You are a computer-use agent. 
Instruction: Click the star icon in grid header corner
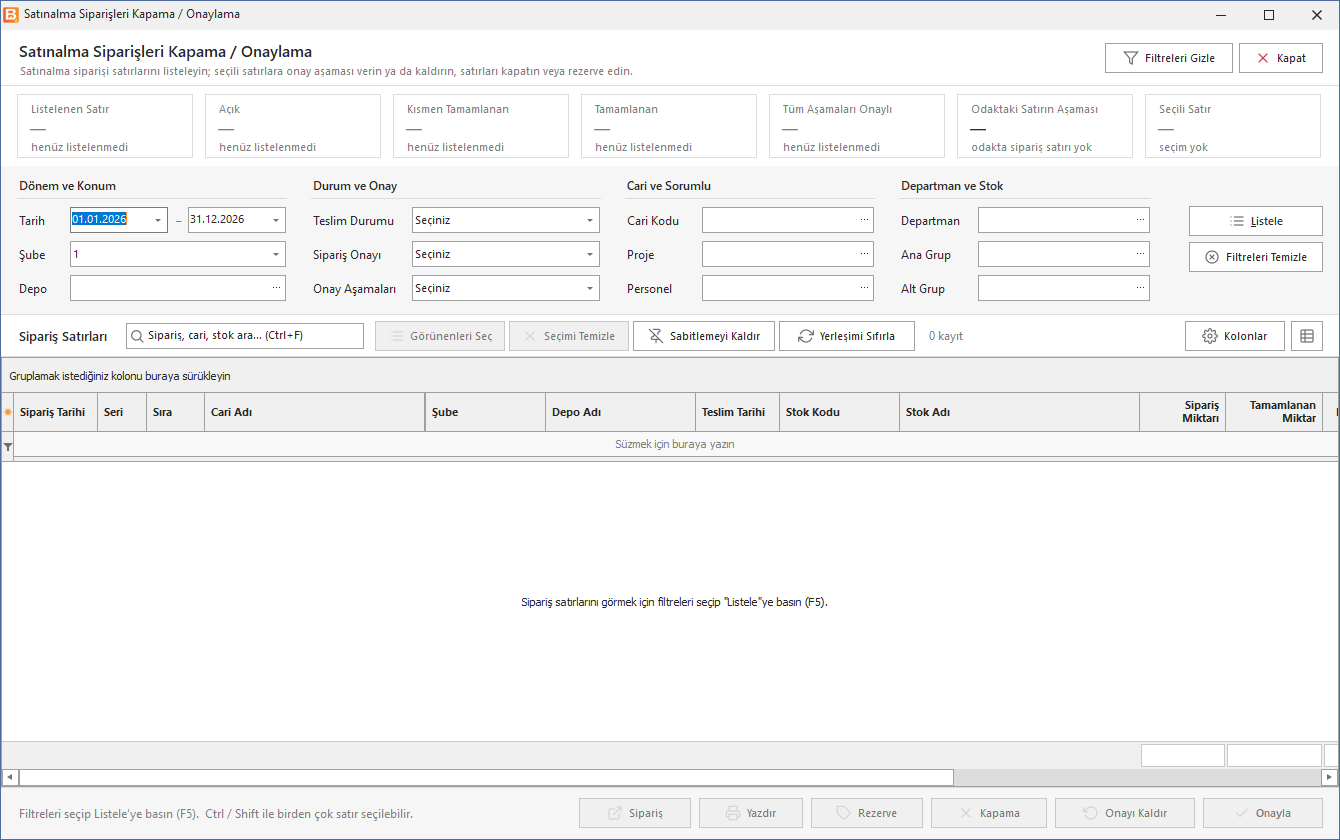[8, 412]
